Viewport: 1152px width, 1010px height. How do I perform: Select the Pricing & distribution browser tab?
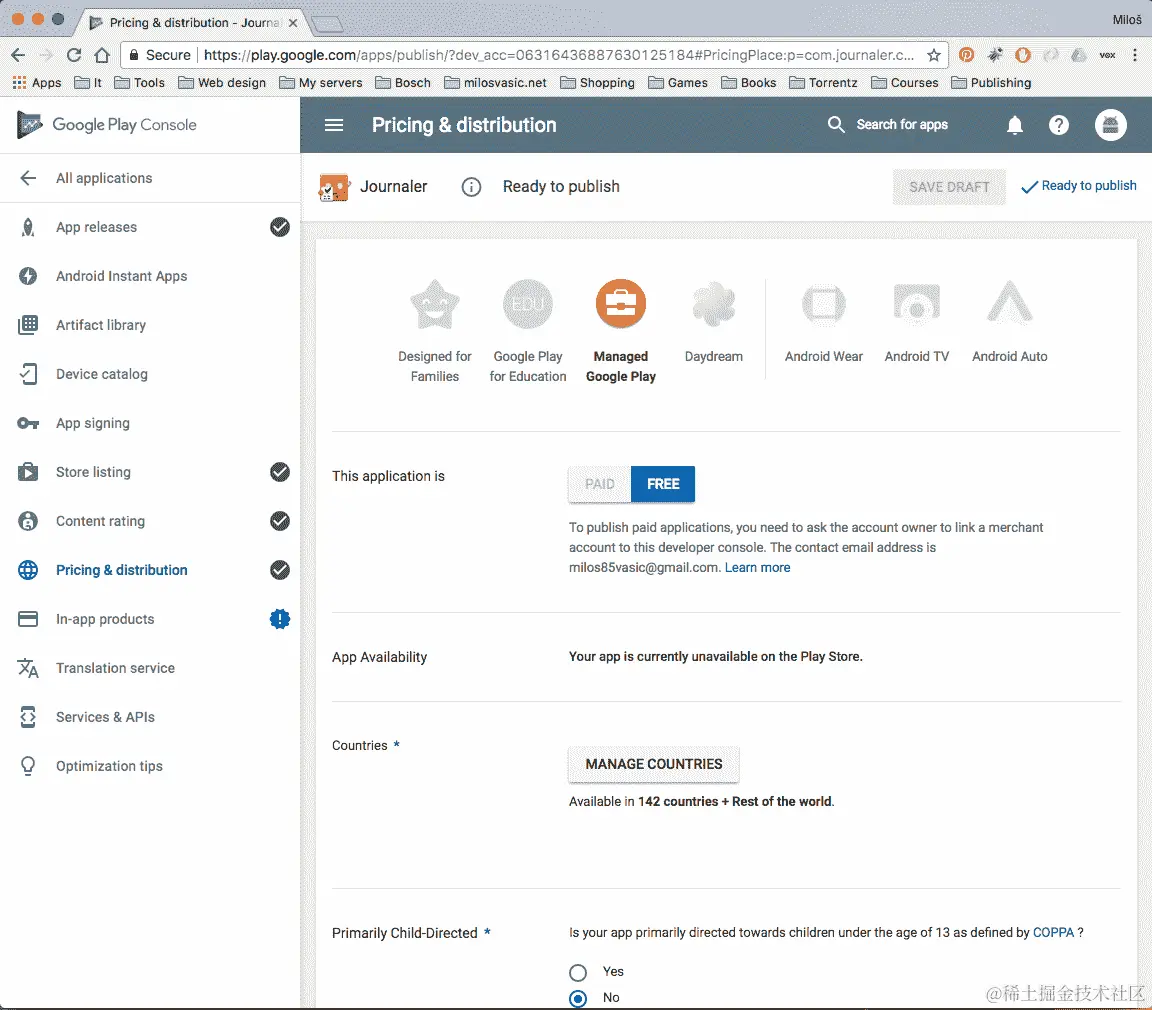pyautogui.click(x=195, y=23)
